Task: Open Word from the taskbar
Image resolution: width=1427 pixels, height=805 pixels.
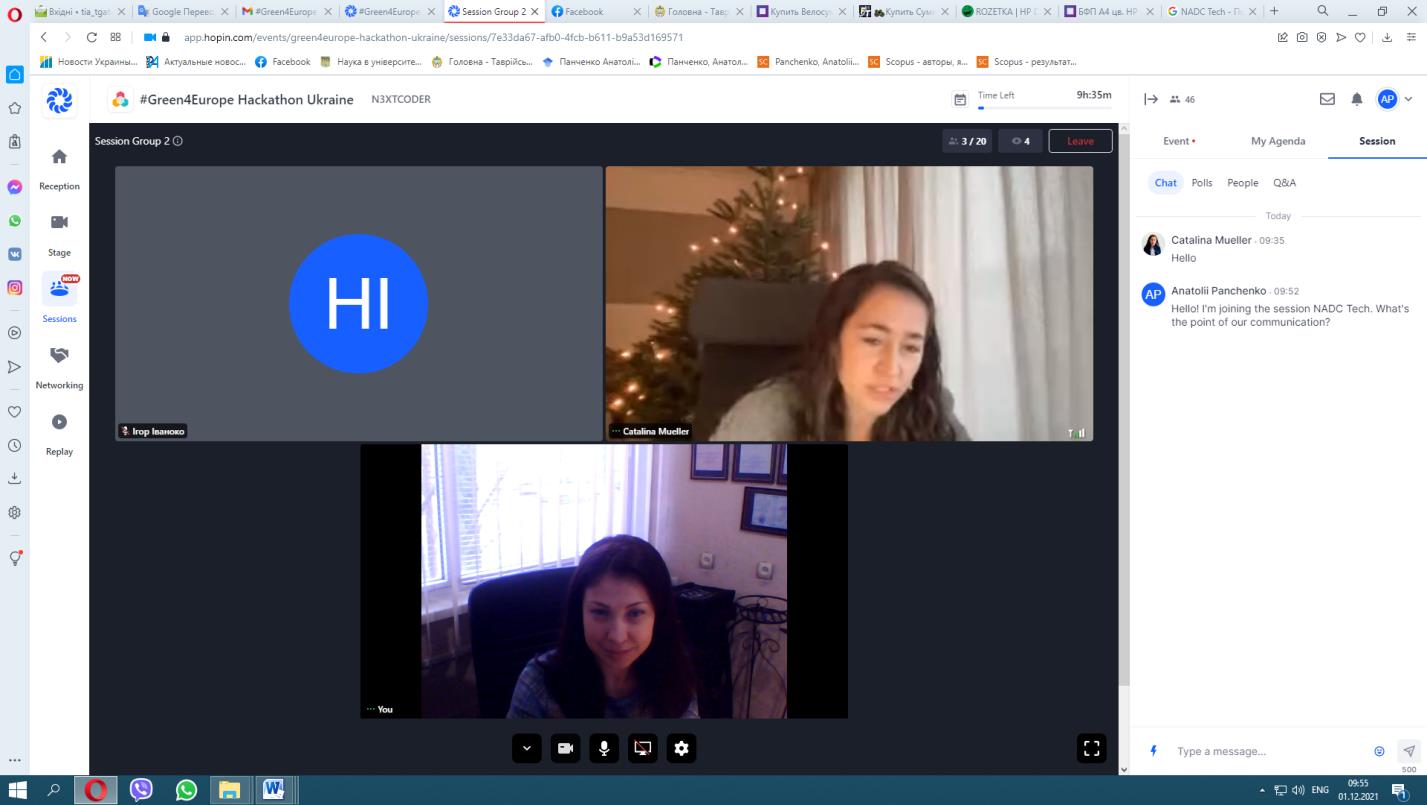Action: [x=274, y=790]
